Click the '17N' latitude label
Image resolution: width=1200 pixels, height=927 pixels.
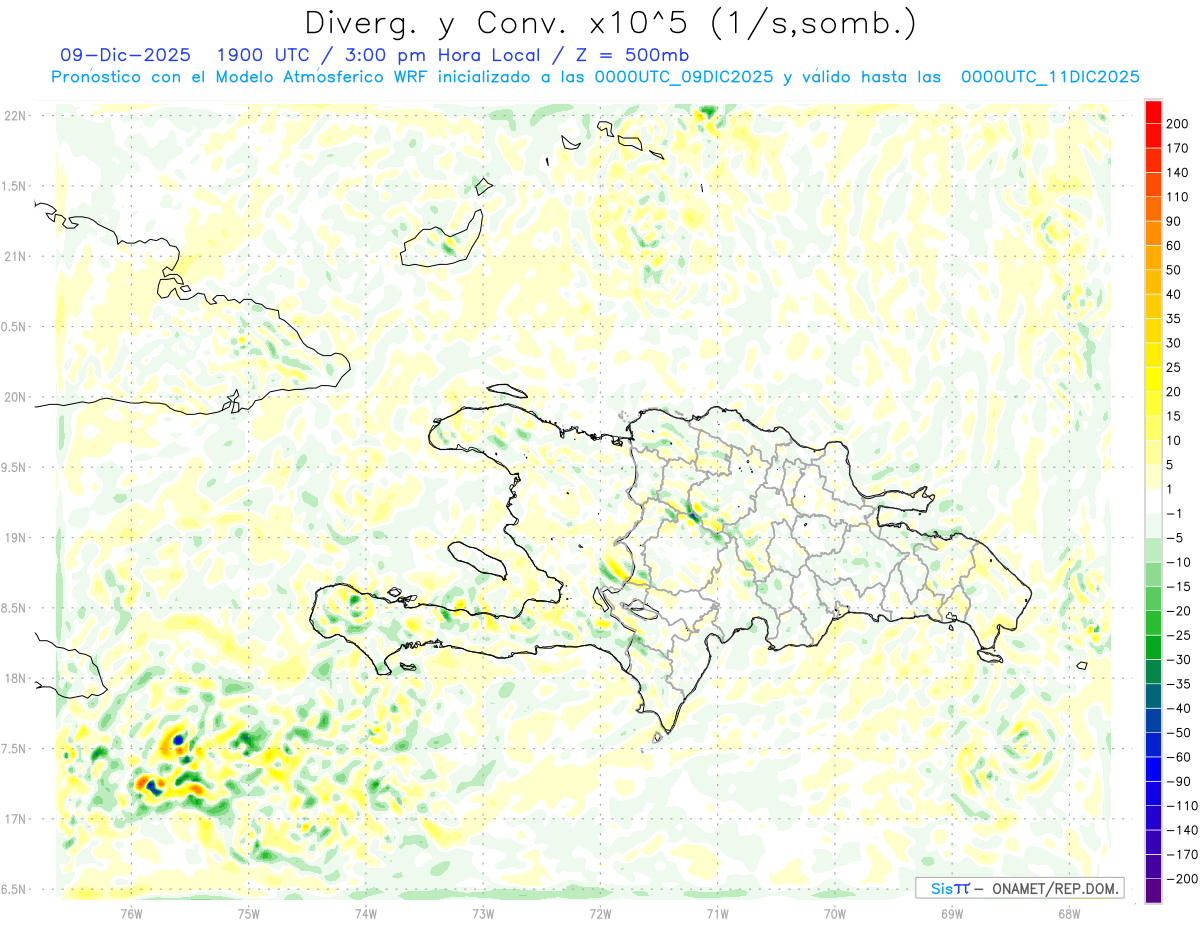tap(14, 819)
